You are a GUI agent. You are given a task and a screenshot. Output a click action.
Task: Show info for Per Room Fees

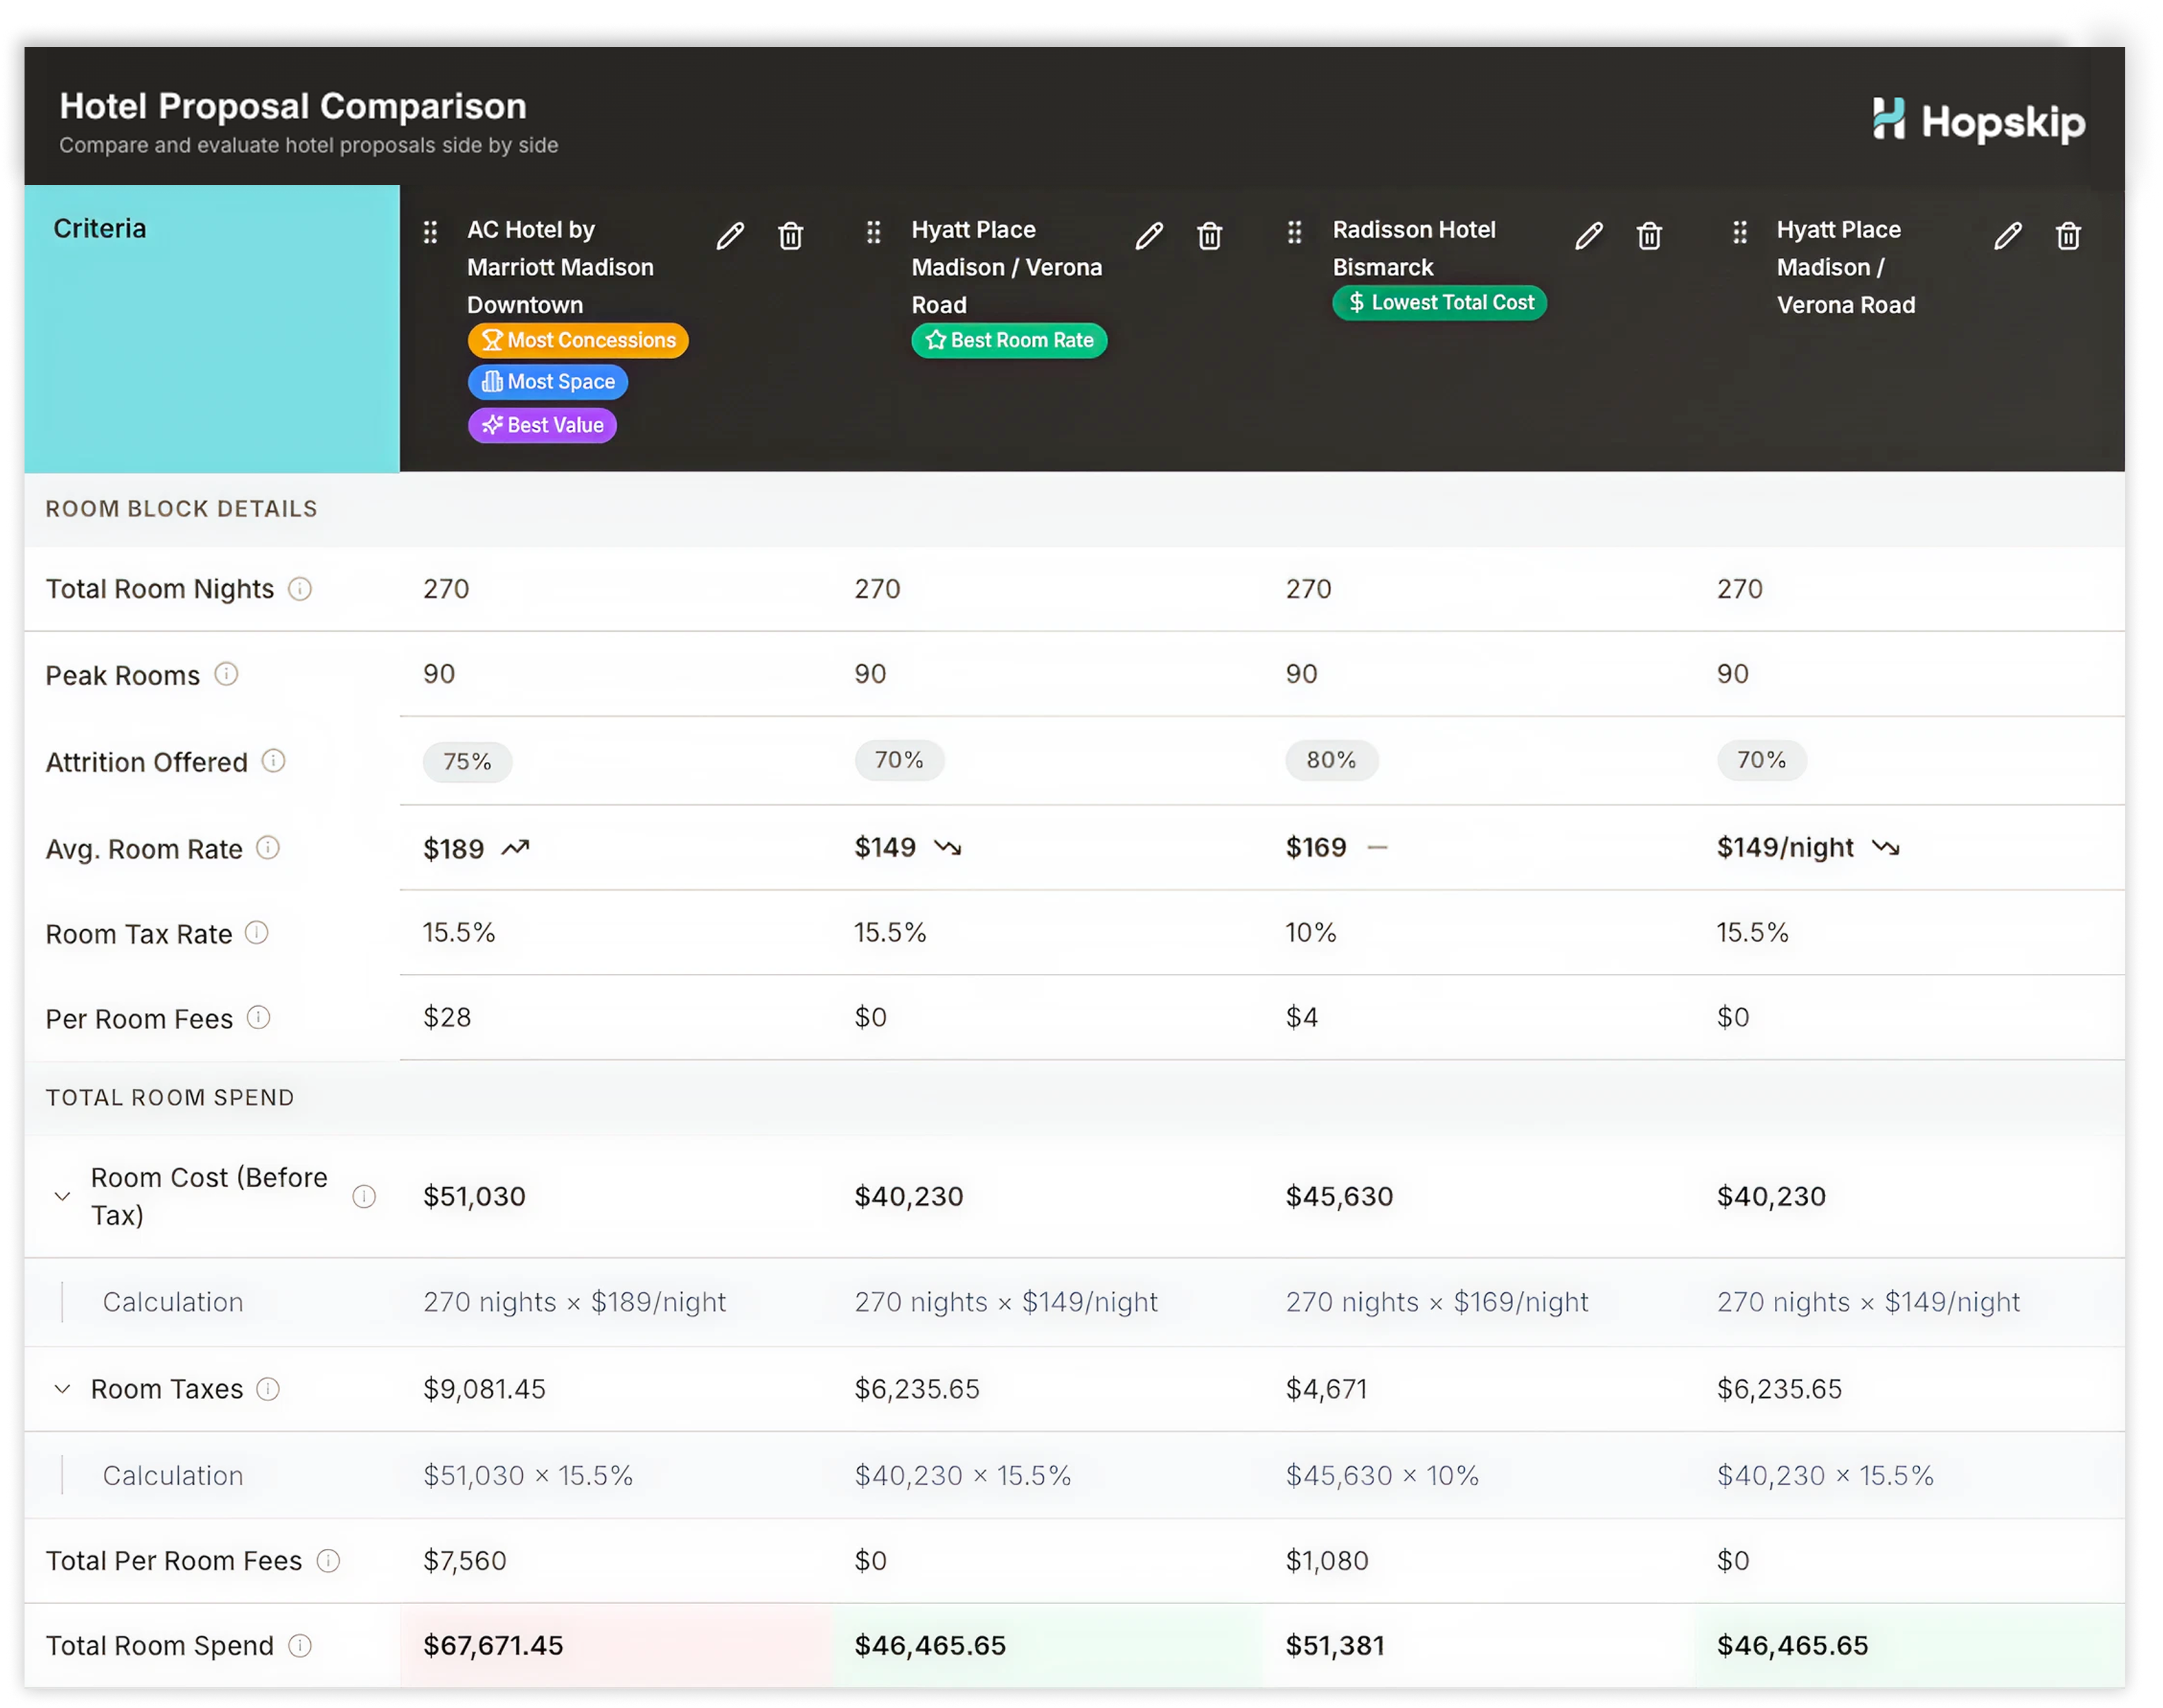(x=258, y=1018)
